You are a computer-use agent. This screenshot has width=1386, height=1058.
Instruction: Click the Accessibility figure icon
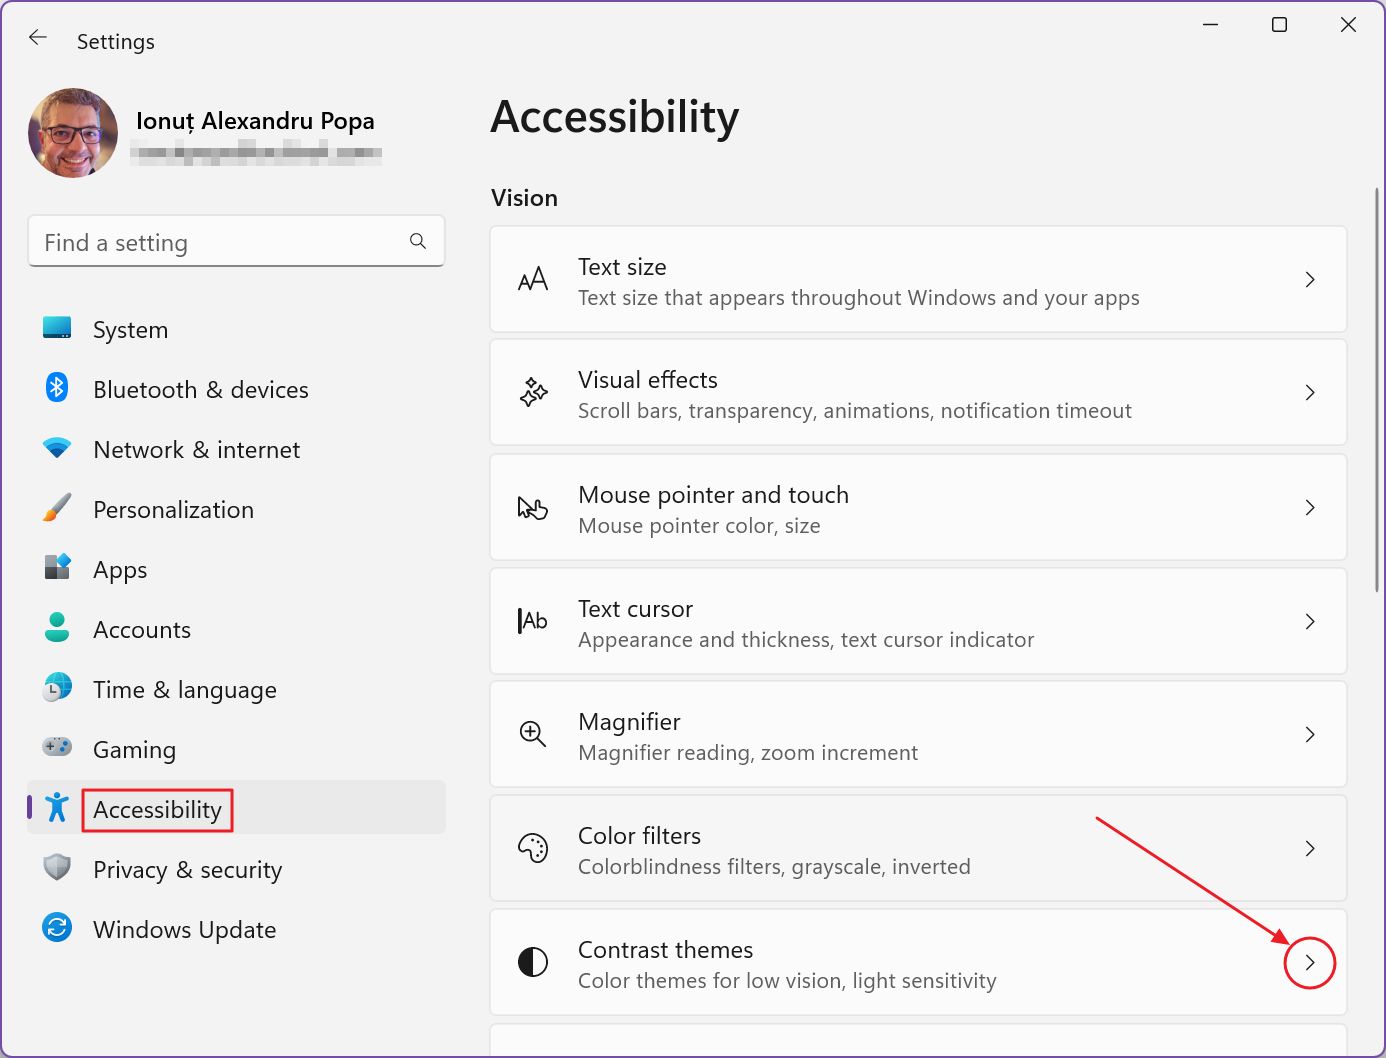point(57,807)
